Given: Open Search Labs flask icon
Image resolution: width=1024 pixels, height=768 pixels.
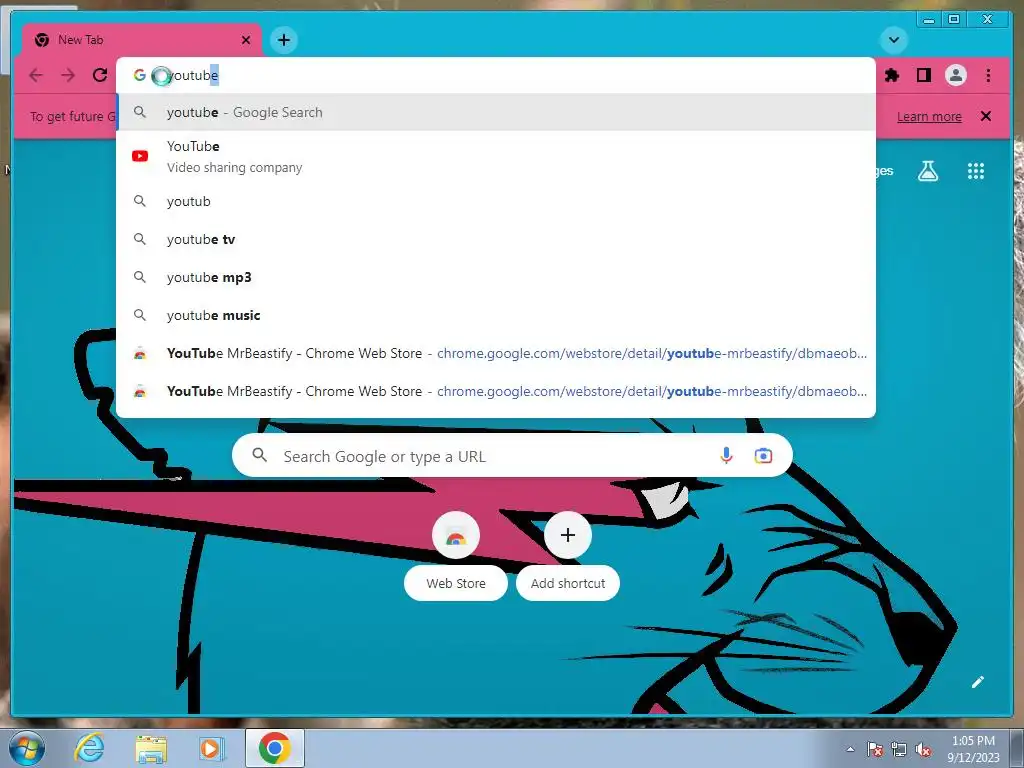Looking at the screenshot, I should click(927, 171).
